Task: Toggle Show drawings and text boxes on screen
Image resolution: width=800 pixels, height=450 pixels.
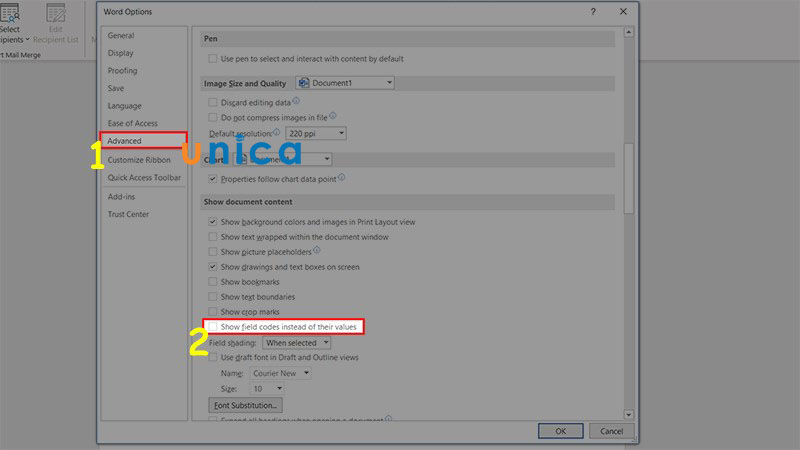Action: (213, 267)
